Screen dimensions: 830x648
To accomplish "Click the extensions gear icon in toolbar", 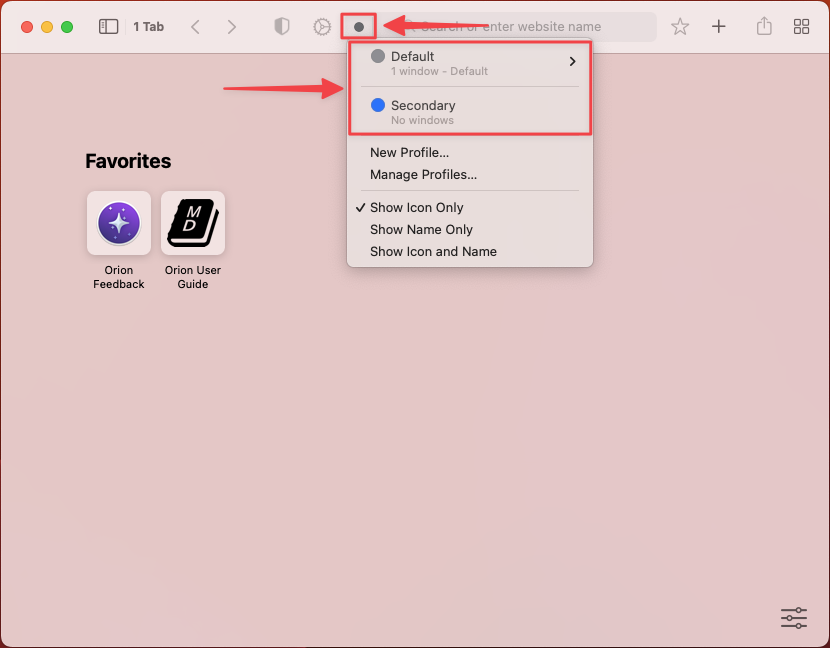I will pos(321,26).
